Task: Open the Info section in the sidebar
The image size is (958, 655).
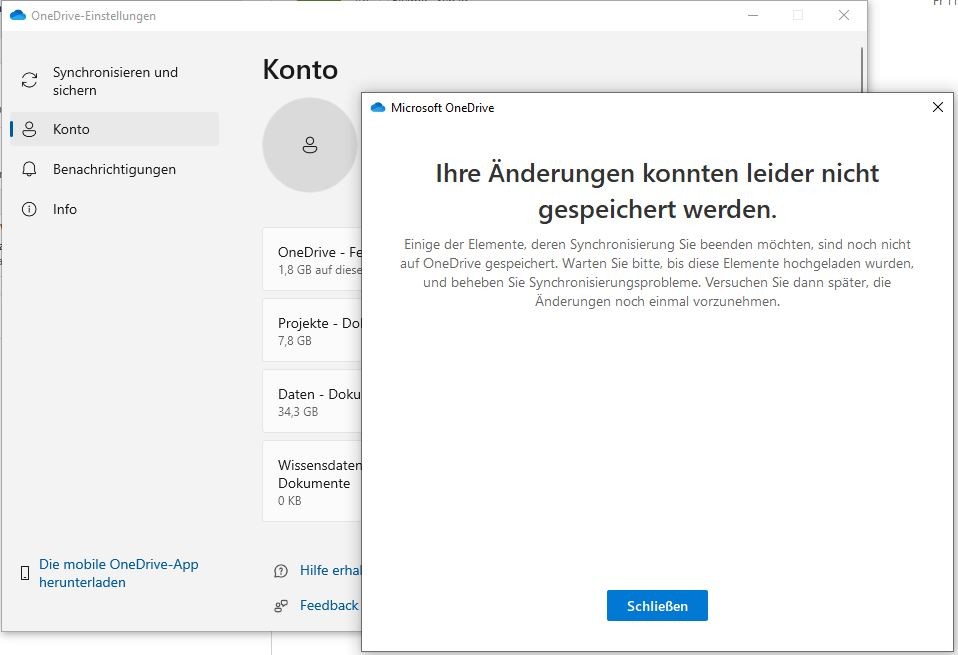Action: 114,209
